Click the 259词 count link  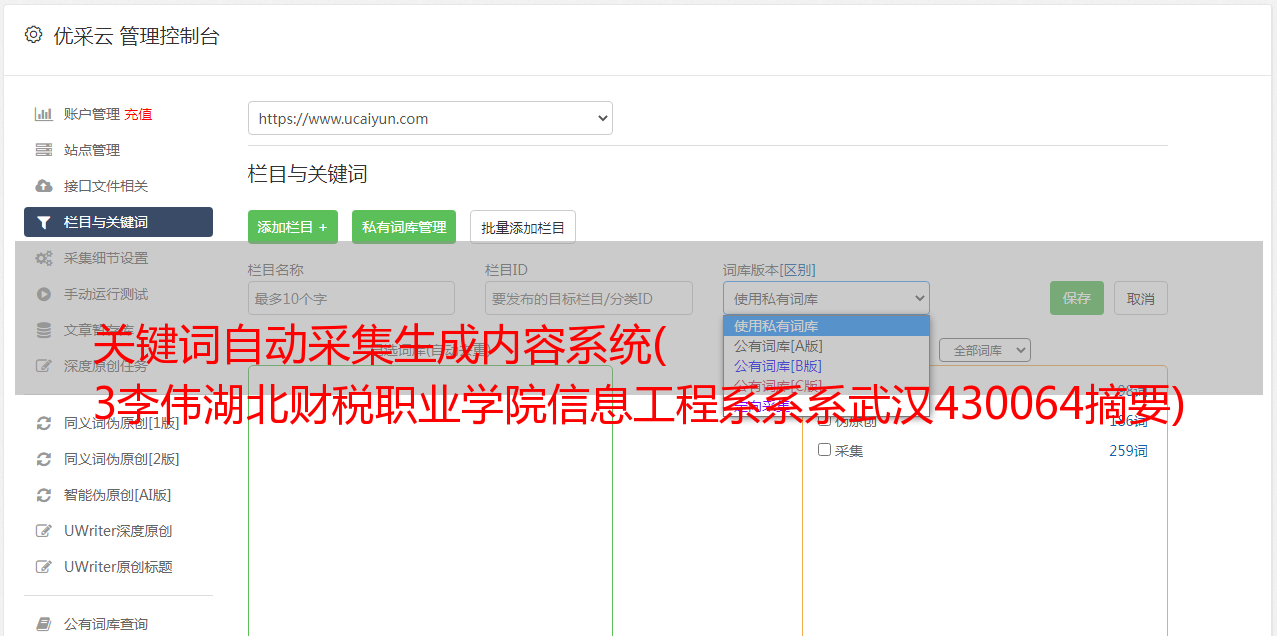click(1128, 451)
